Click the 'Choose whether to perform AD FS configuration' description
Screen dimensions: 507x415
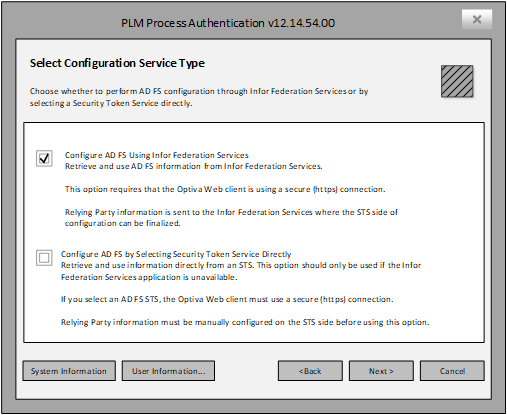tap(199, 97)
